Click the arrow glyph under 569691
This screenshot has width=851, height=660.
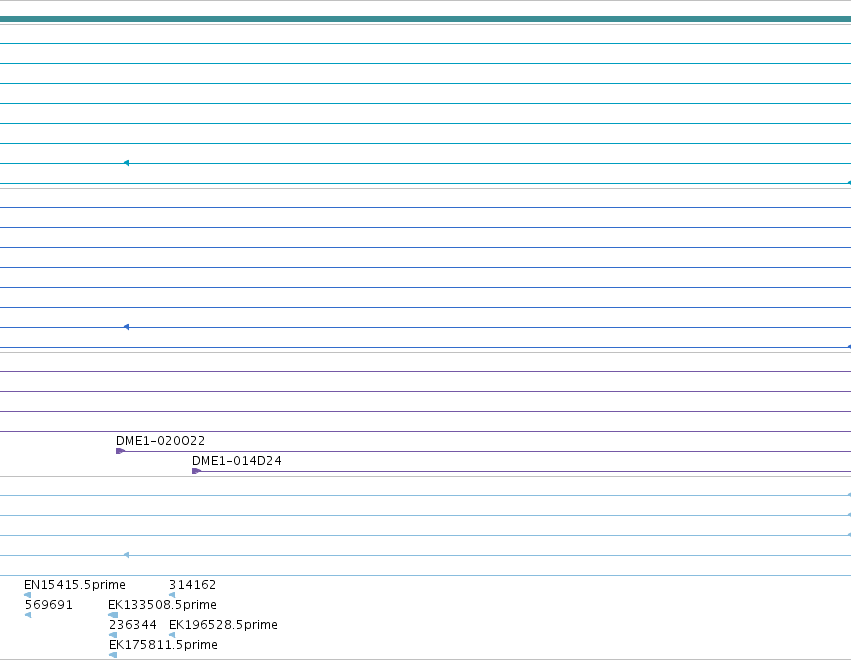[28, 615]
